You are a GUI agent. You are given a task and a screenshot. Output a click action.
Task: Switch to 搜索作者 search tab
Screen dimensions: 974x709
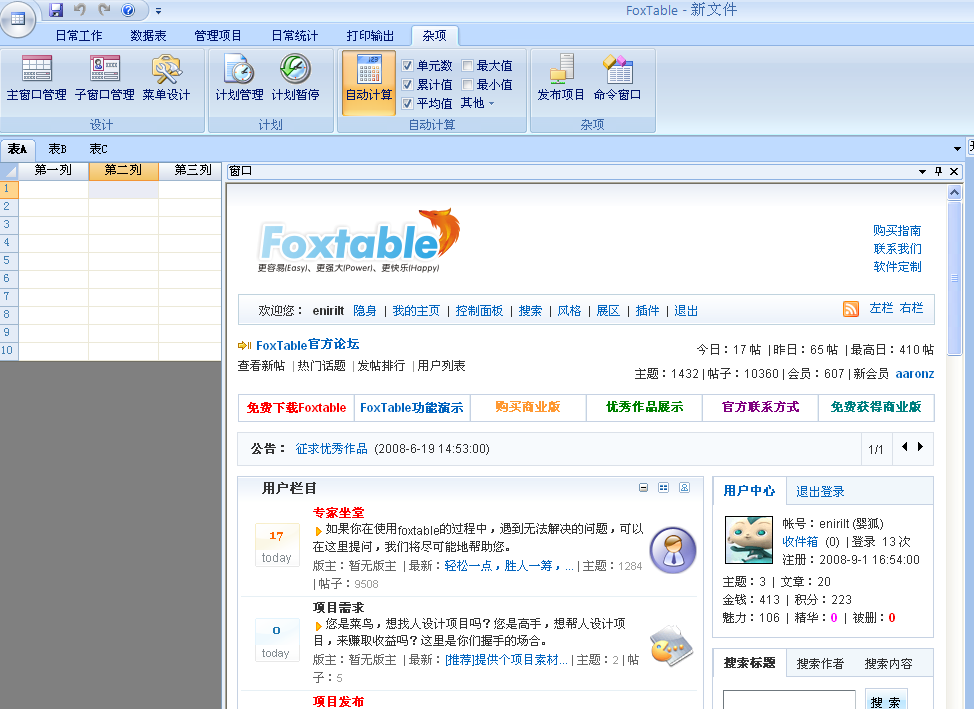pos(820,664)
